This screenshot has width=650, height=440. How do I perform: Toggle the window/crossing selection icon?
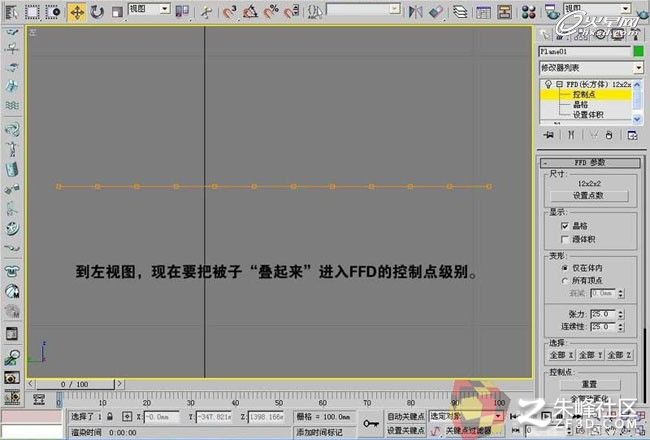click(x=53, y=12)
